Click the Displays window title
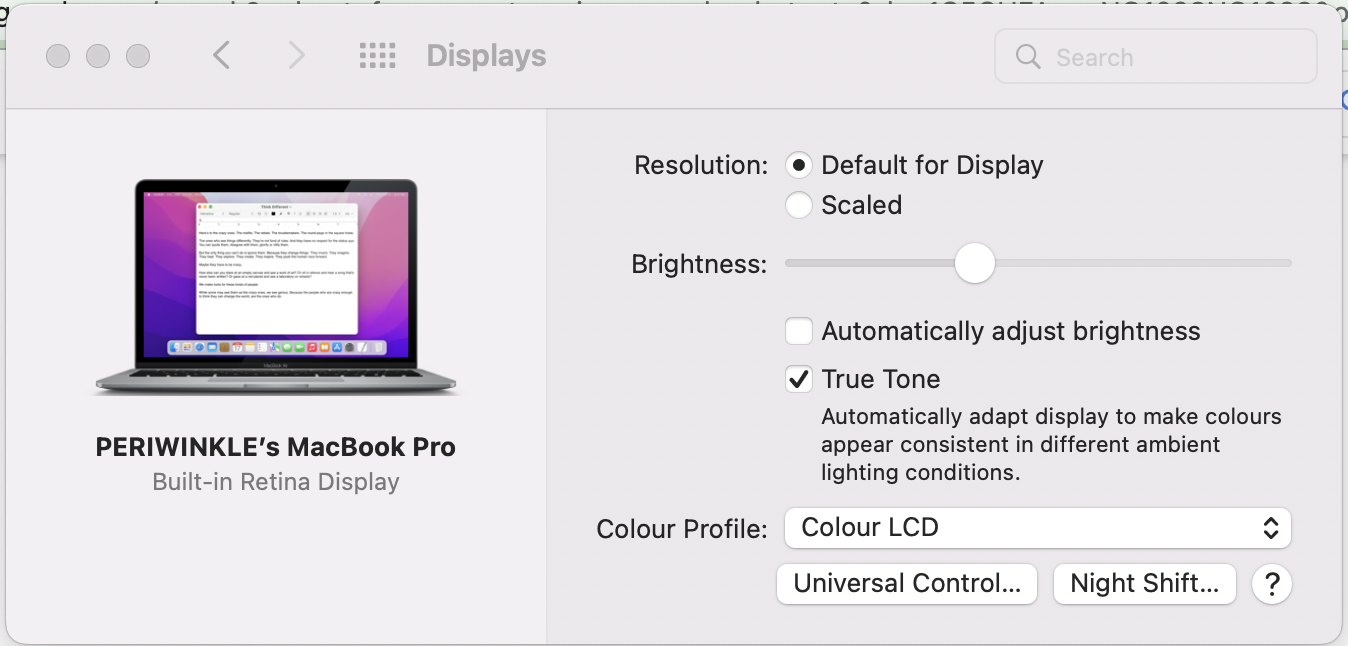 click(486, 56)
